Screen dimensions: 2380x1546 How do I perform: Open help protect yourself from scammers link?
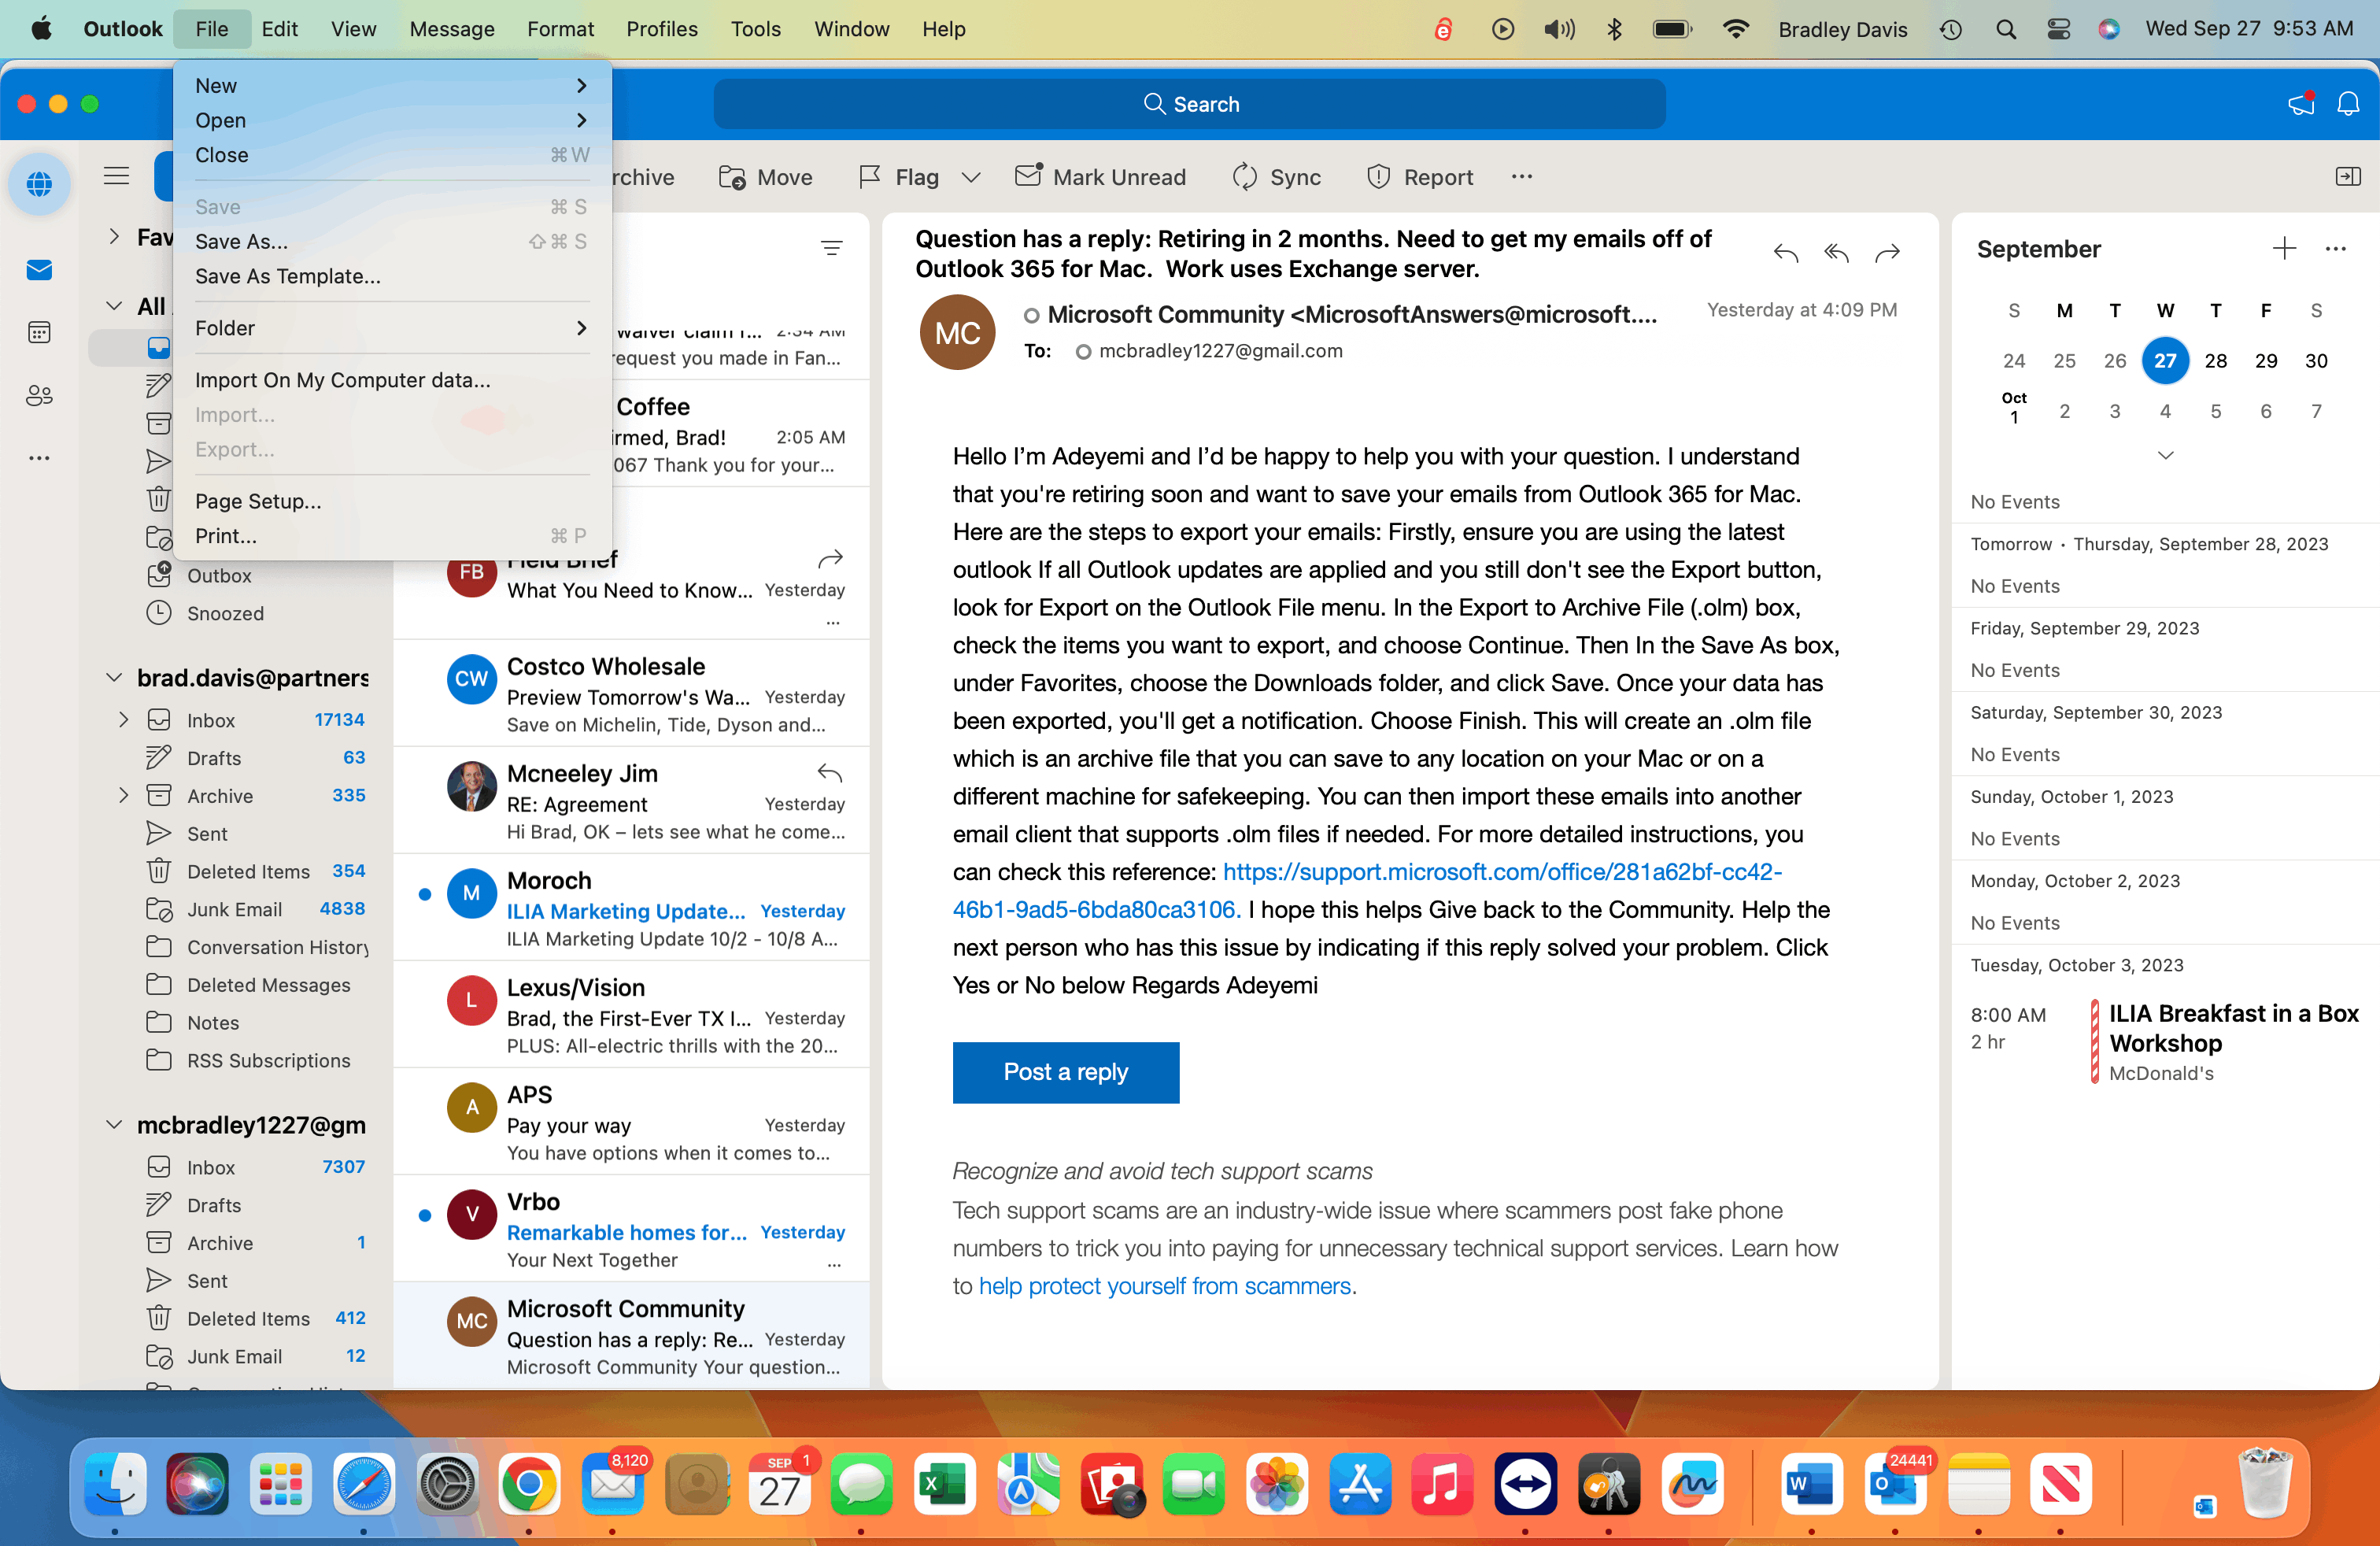pyautogui.click(x=1165, y=1286)
